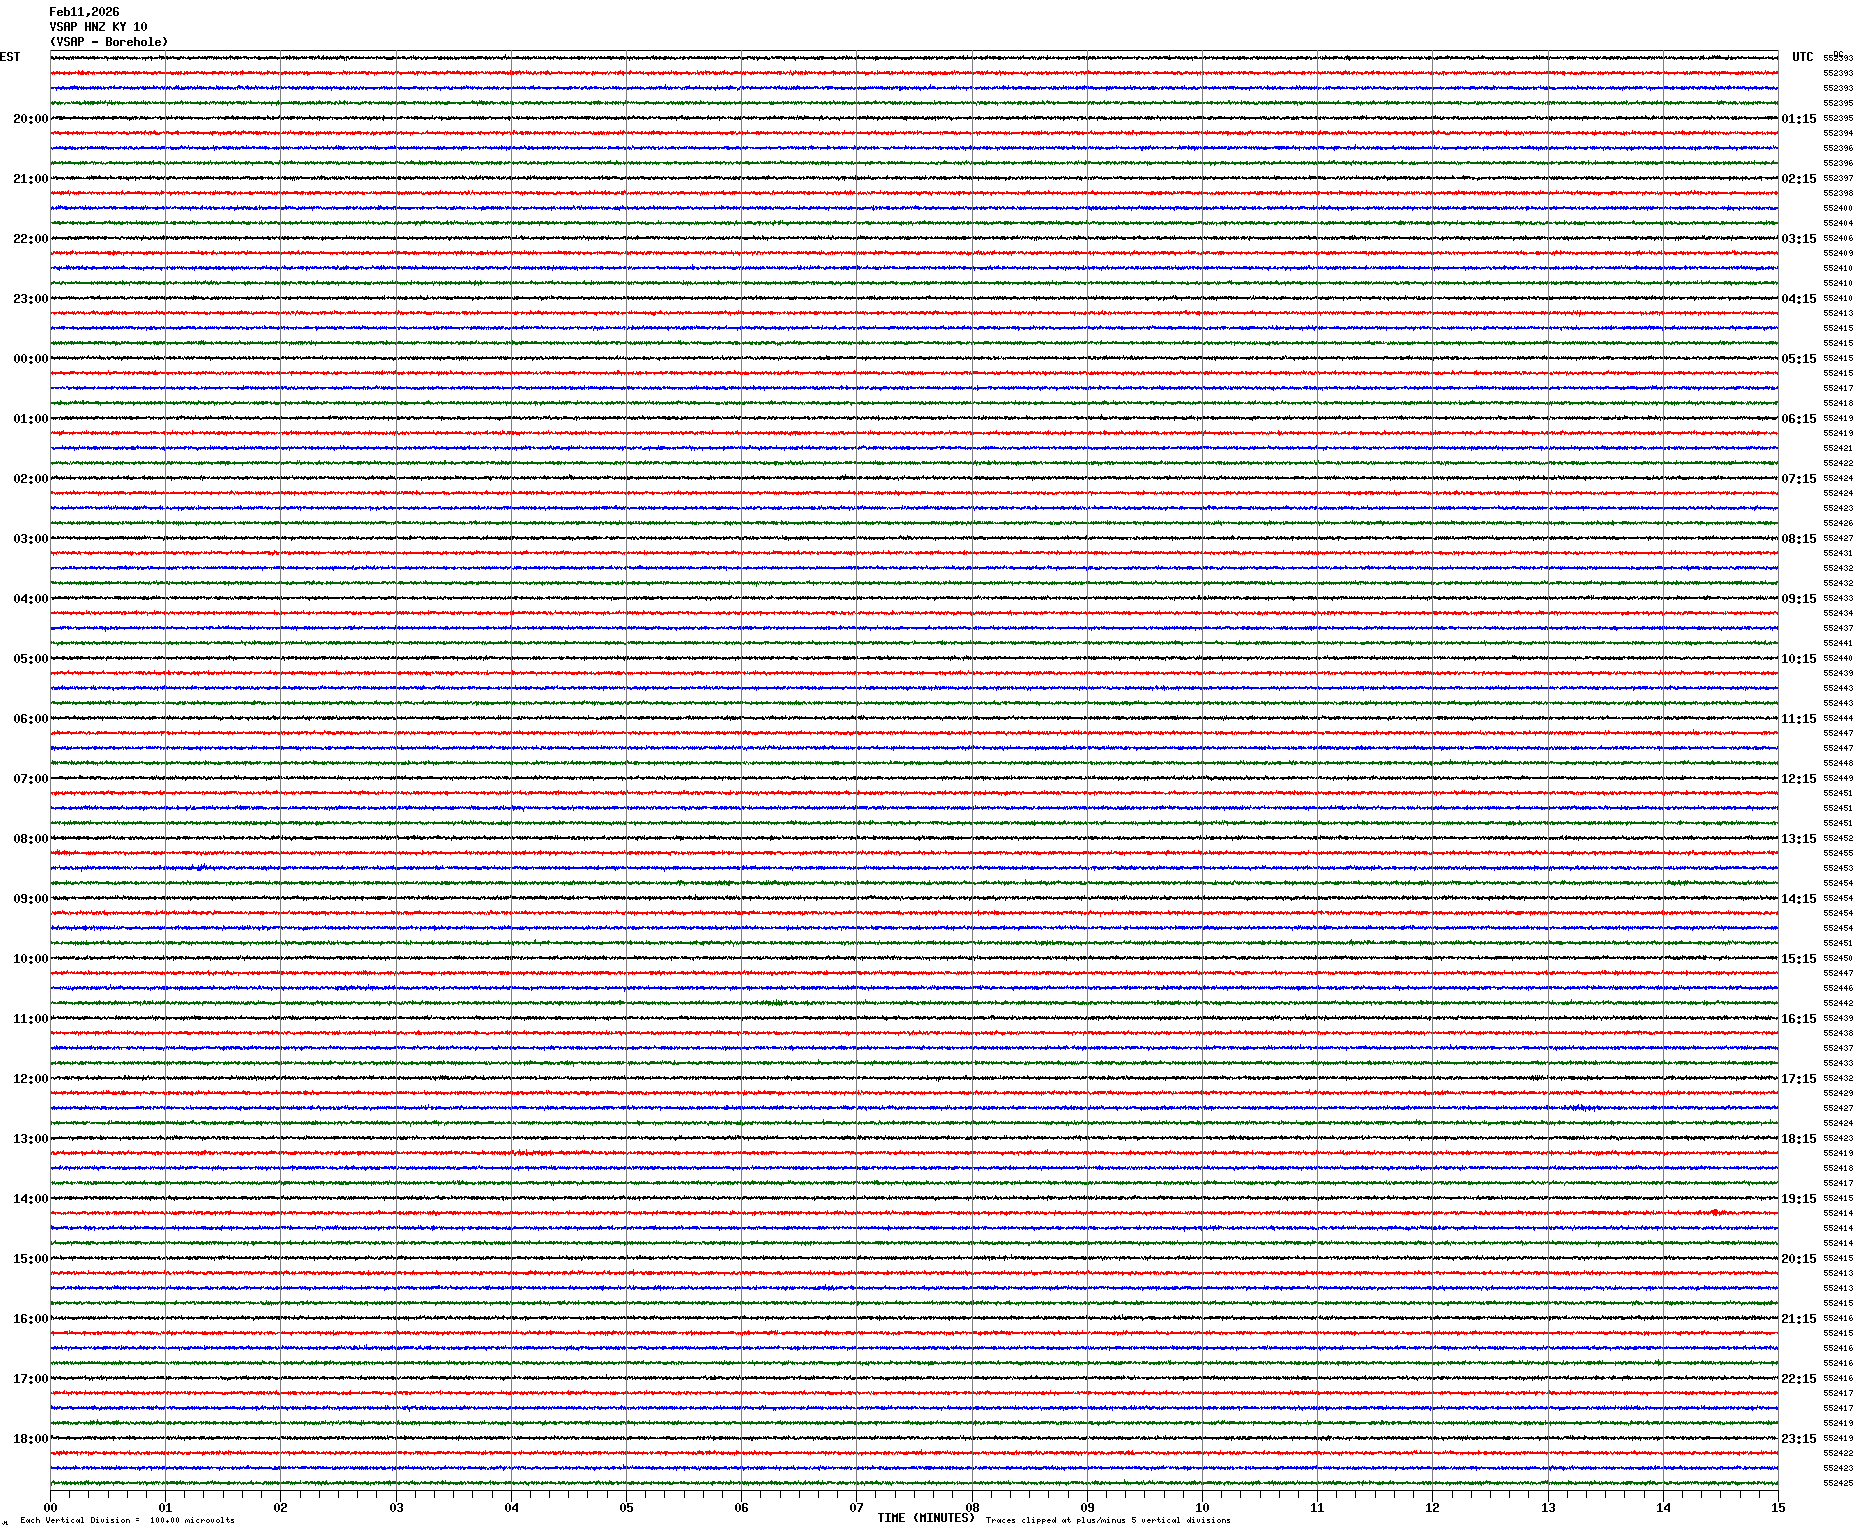Click the VSAP HNZ KY 10 station title
Image resolution: width=1858 pixels, height=1534 pixels.
98,27
